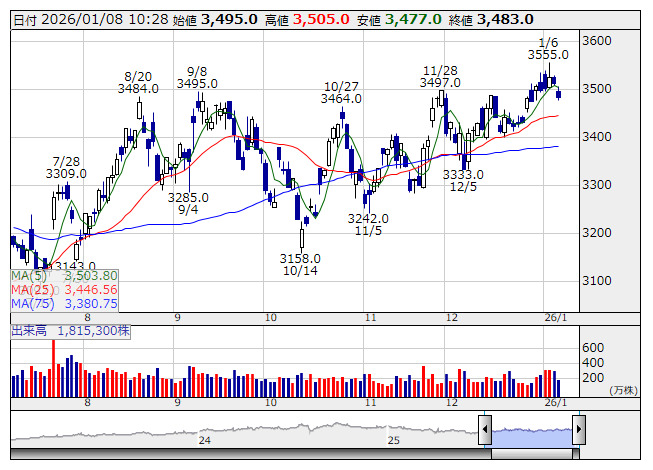Click the MA(25) 3,446.56 legend entry
The image size is (653, 470).
tap(65, 290)
